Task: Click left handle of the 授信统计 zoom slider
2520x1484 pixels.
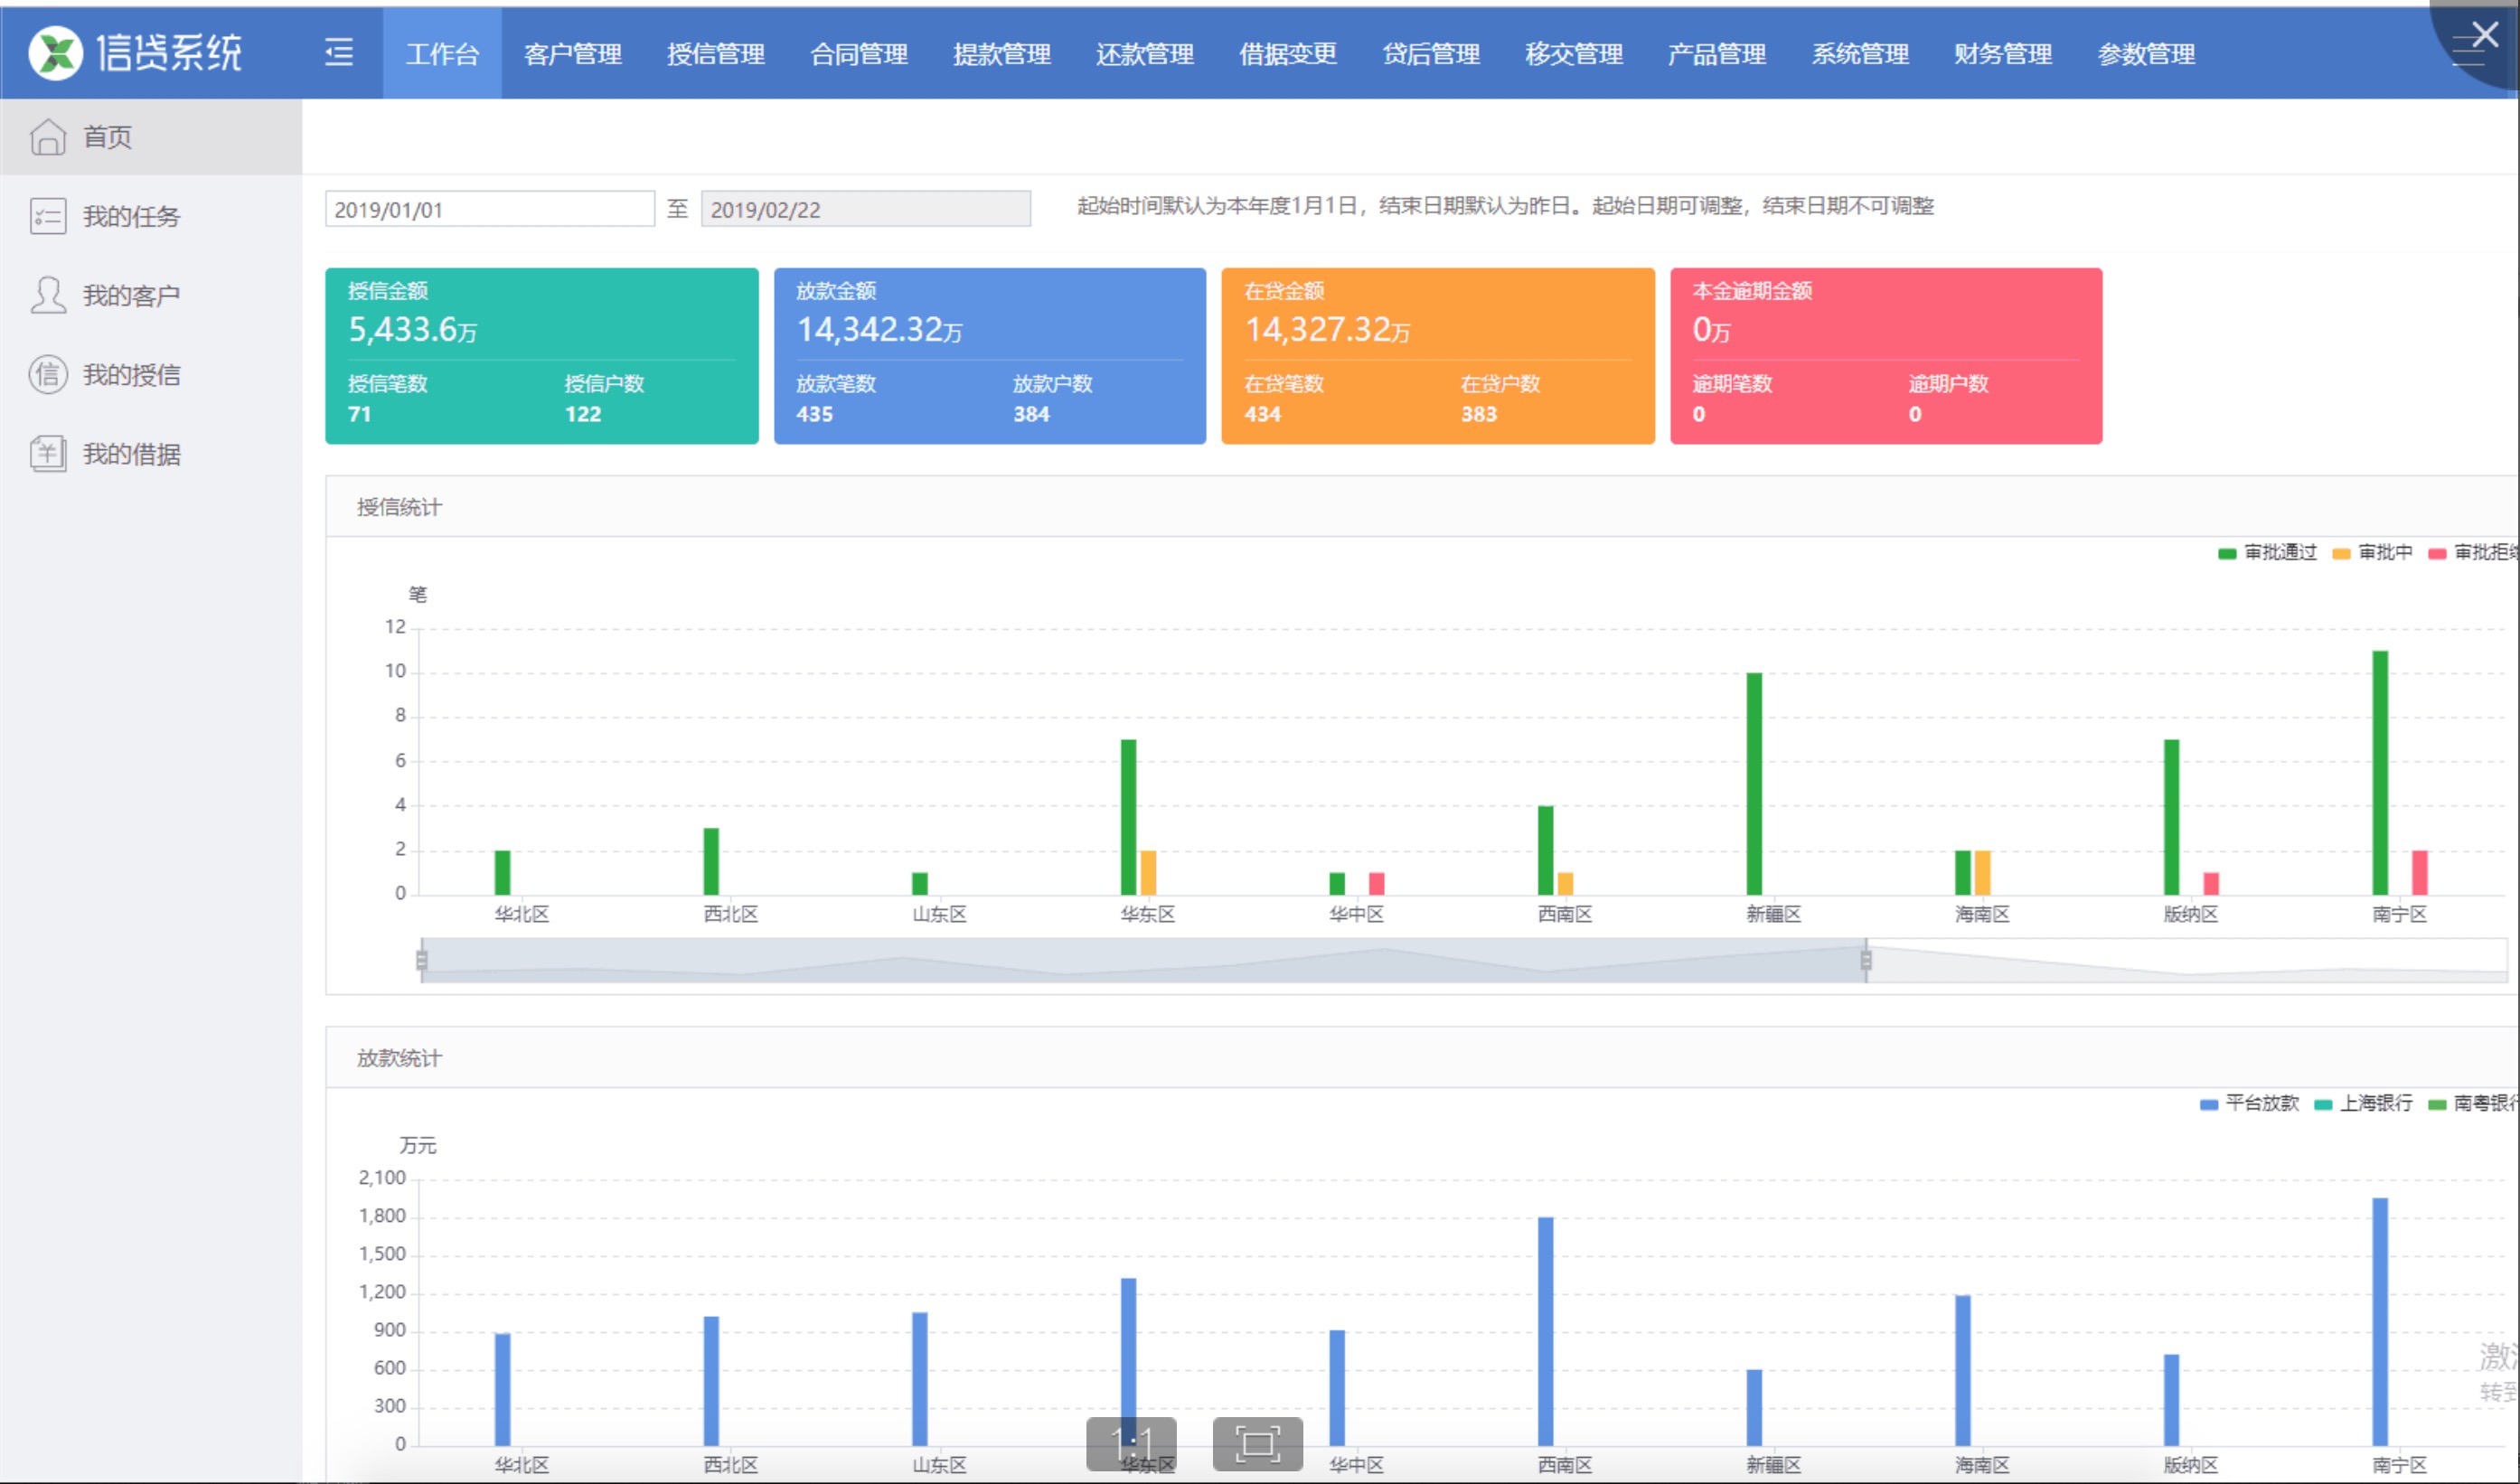Action: (422, 960)
